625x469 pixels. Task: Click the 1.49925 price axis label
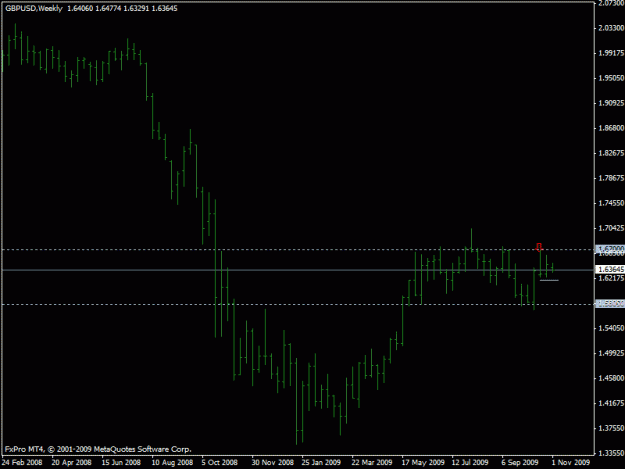(611, 353)
